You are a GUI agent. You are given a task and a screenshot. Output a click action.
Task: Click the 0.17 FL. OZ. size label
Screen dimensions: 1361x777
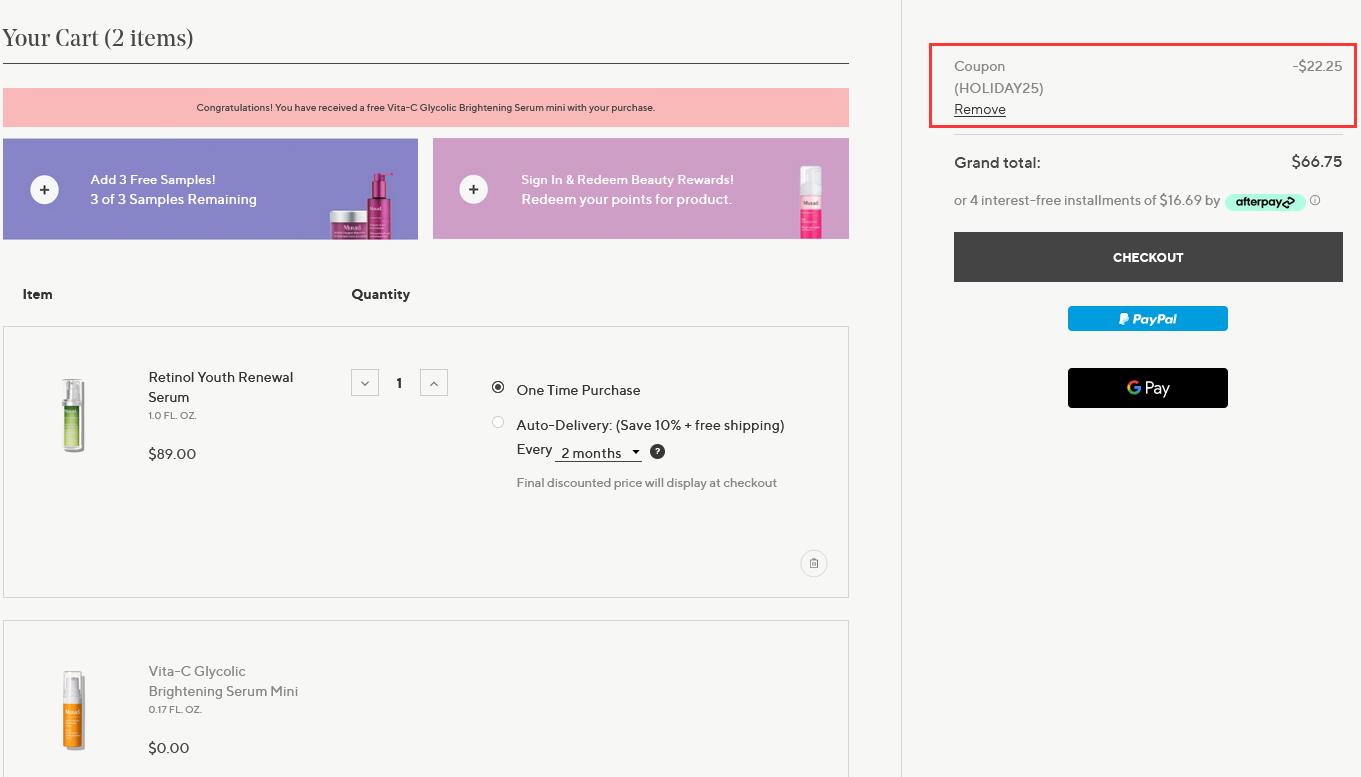tap(175, 709)
